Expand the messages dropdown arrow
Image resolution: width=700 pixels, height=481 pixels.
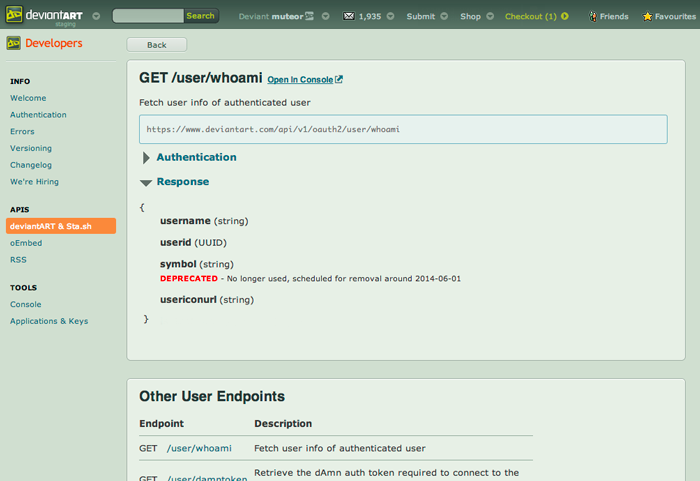391,16
